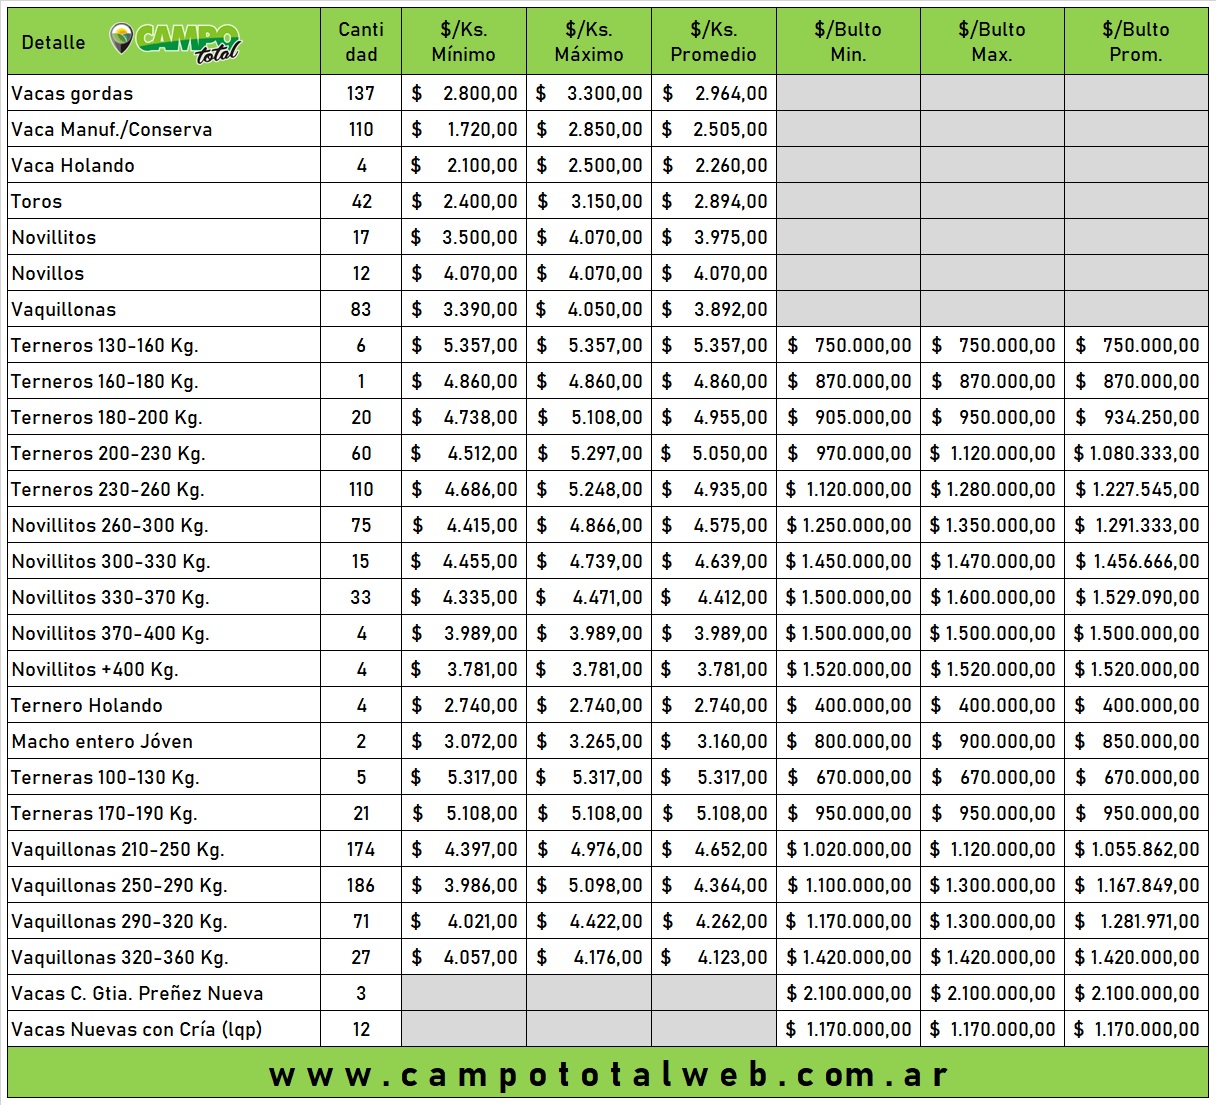Click the Cantidad column header
The image size is (1216, 1105).
click(x=361, y=42)
